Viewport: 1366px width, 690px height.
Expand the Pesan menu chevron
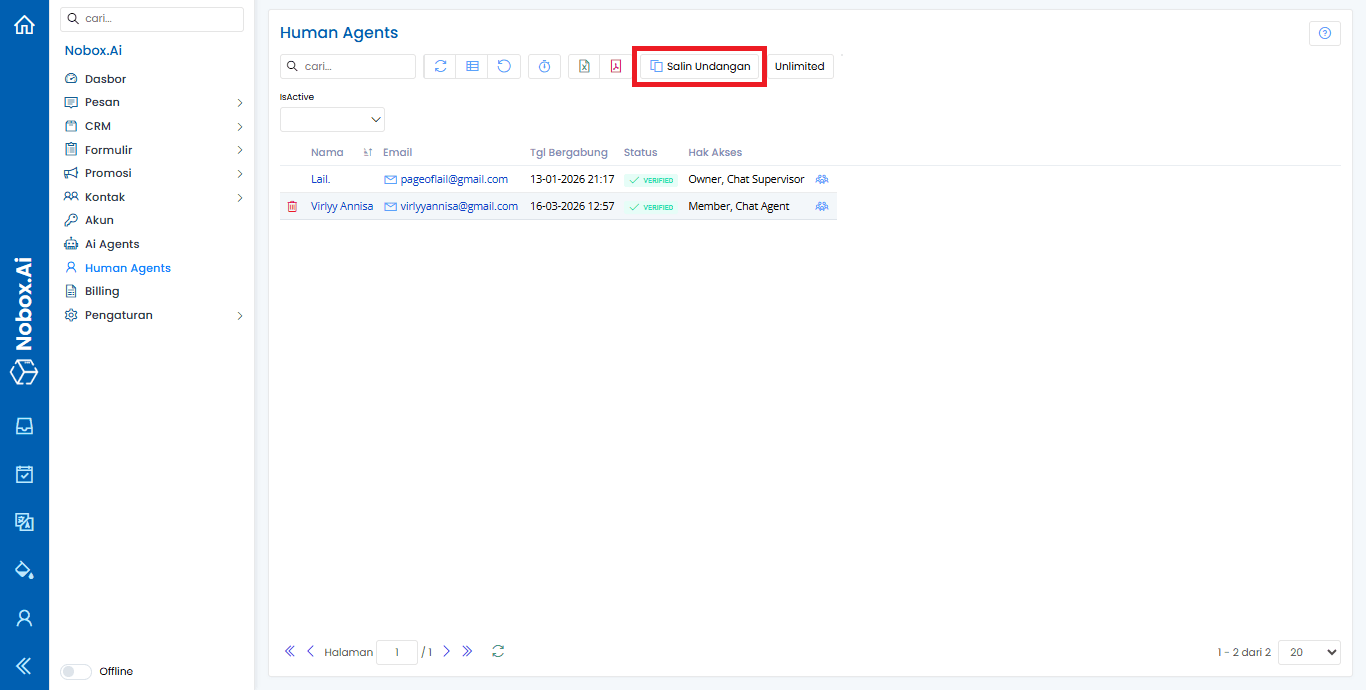240,102
